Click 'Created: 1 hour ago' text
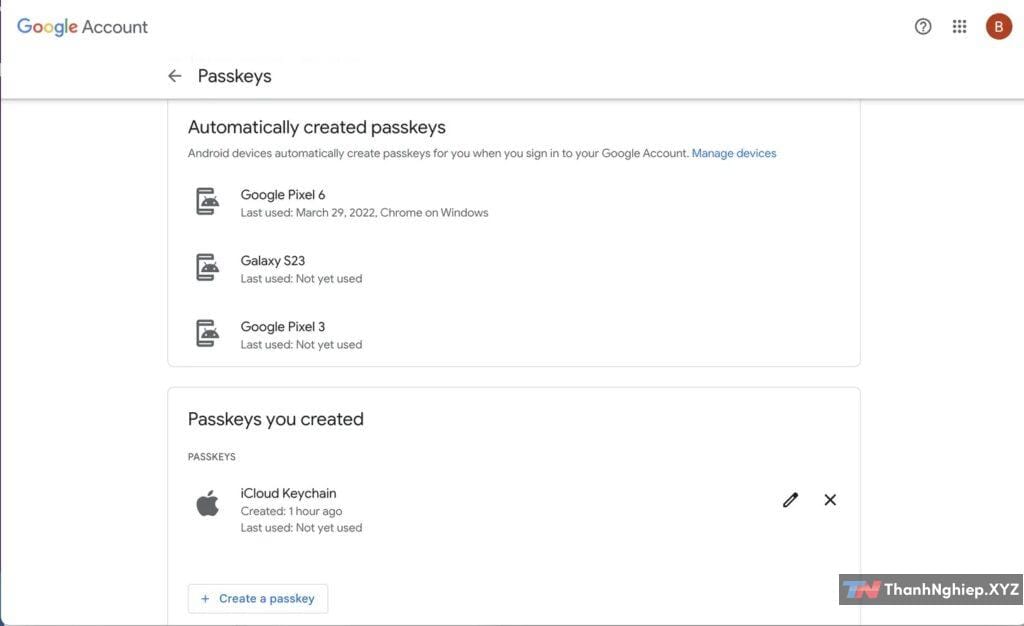Screen dimensions: 1024x626 pyautogui.click(x=291, y=511)
